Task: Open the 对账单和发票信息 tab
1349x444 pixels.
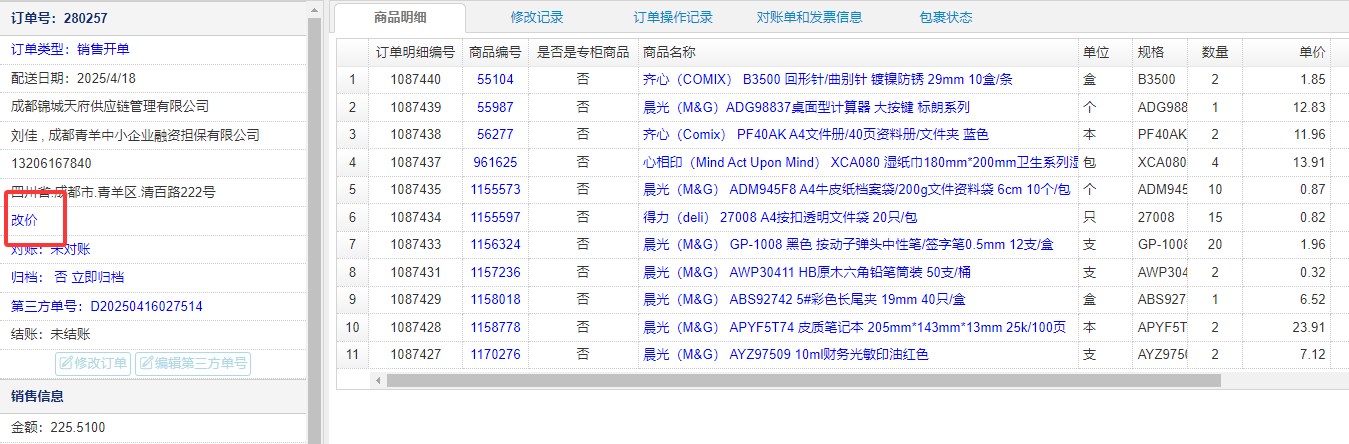Action: (809, 17)
